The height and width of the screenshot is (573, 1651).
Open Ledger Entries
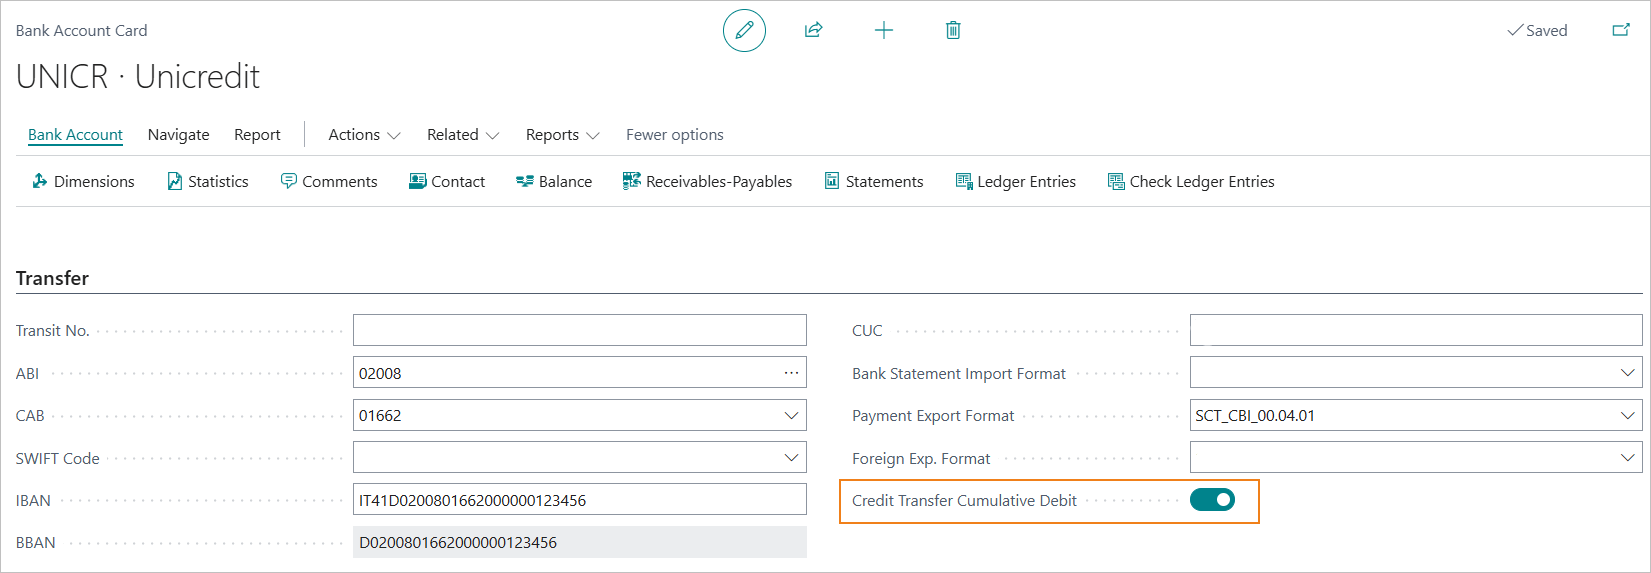point(1016,181)
